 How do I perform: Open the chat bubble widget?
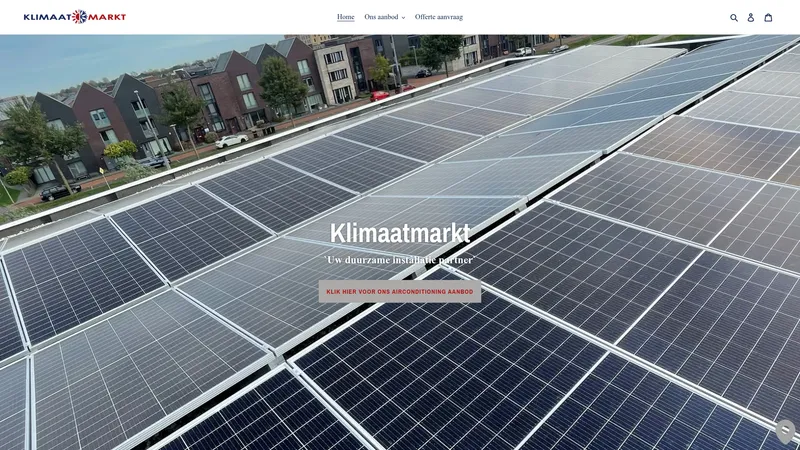tap(786, 432)
